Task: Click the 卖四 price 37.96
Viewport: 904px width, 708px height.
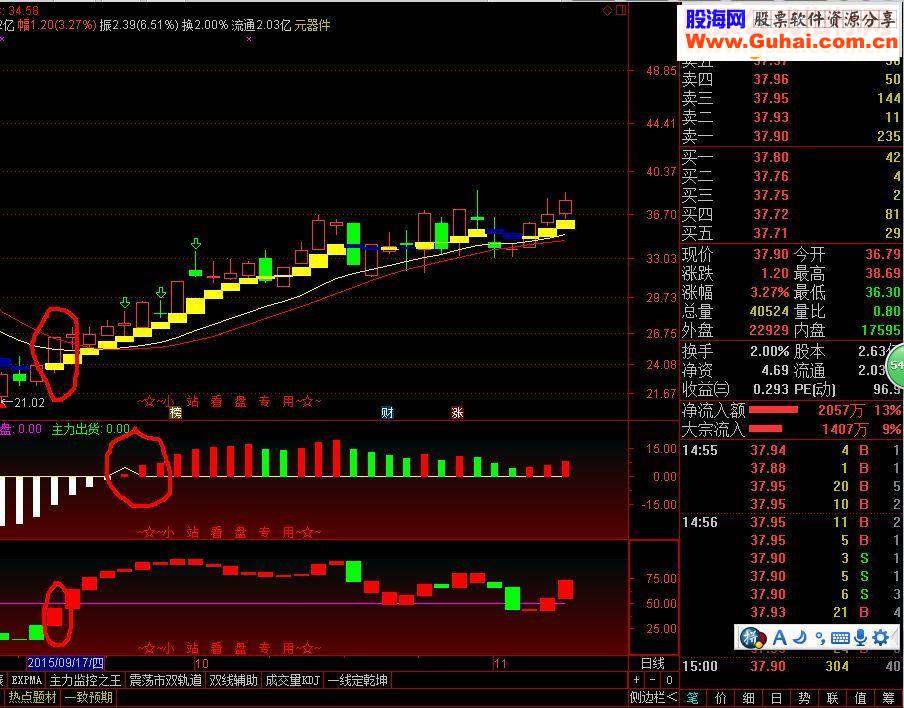Action: coord(771,79)
